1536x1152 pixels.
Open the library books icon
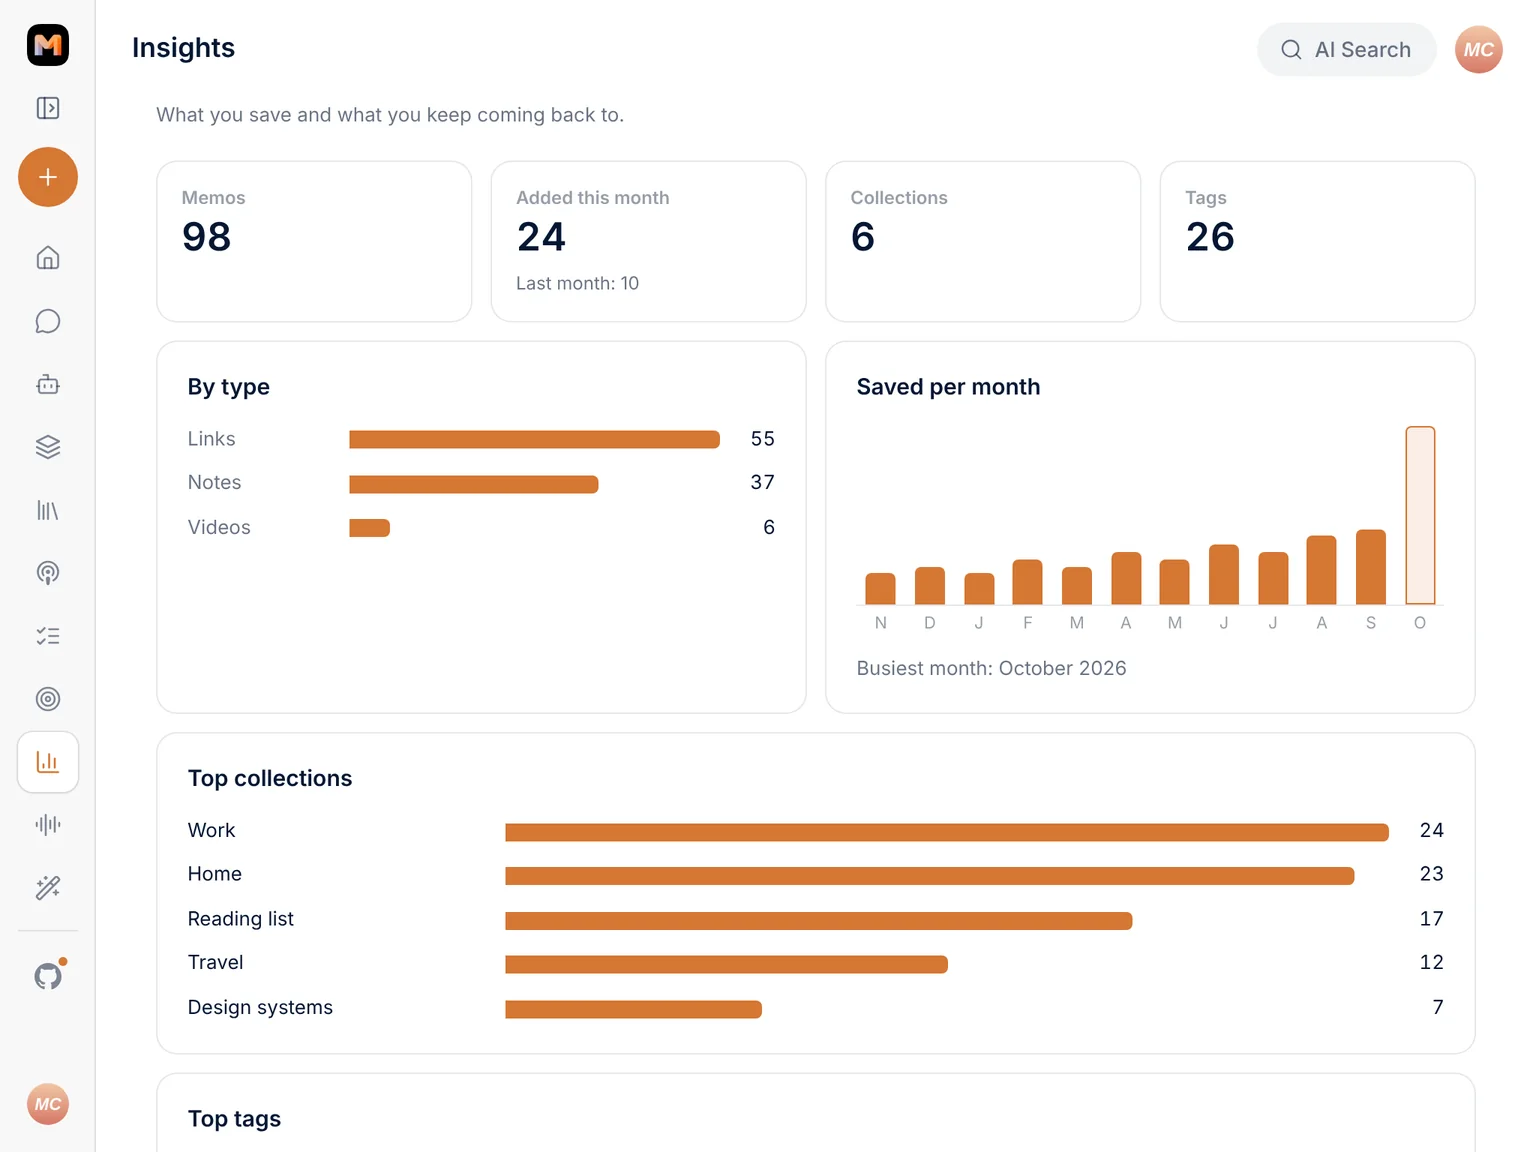coord(48,510)
